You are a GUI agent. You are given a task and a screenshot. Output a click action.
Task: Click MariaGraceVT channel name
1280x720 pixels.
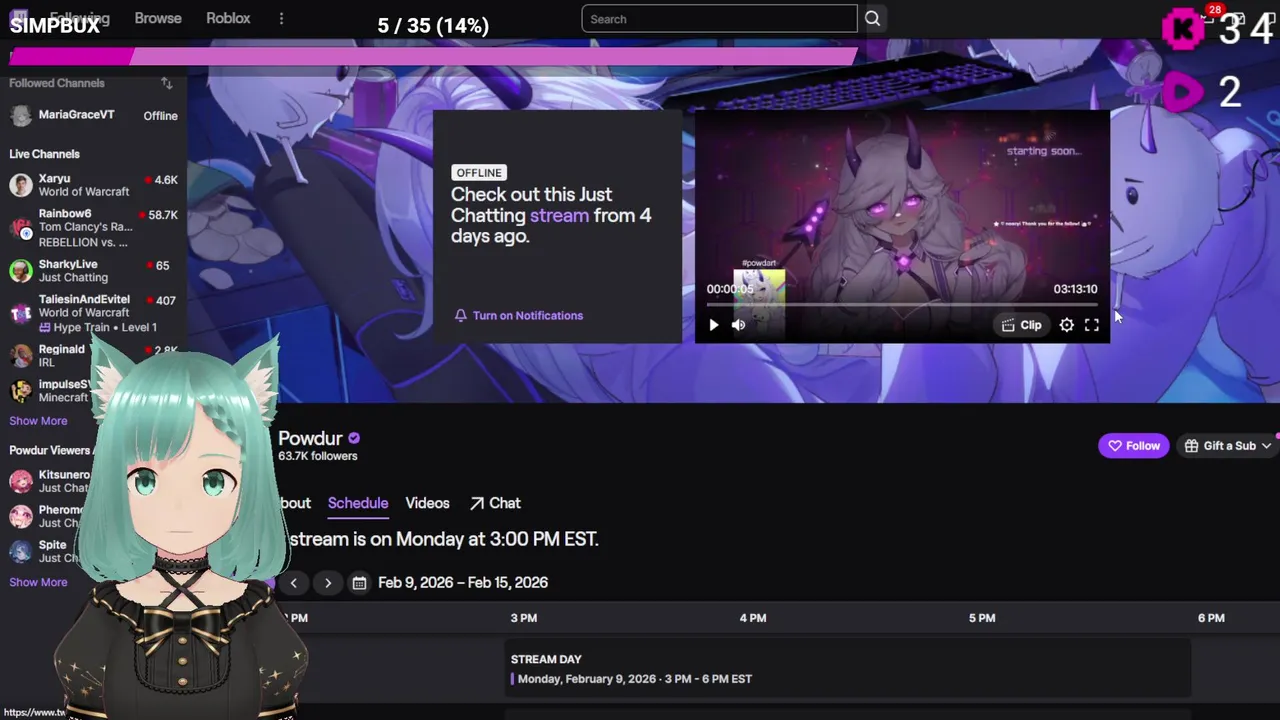point(76,115)
